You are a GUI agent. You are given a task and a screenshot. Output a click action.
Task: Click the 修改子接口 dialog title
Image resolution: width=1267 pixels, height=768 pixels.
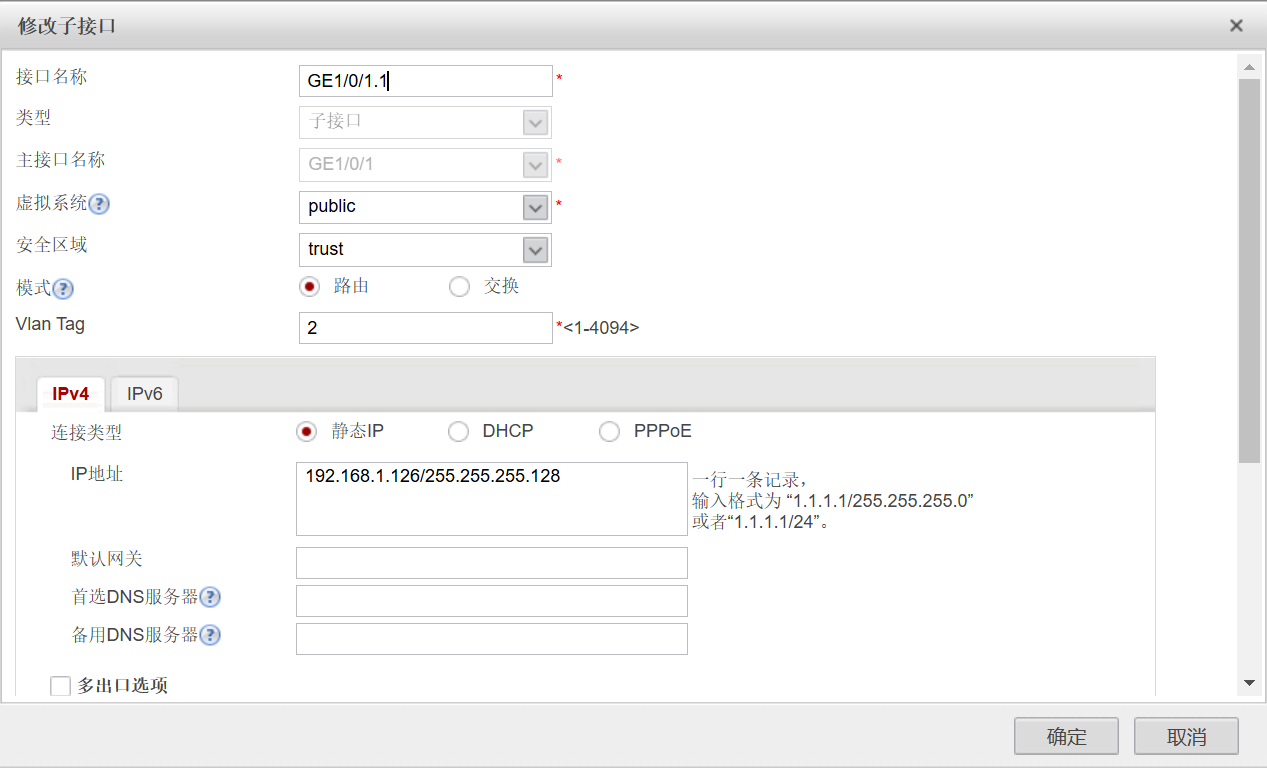click(67, 26)
